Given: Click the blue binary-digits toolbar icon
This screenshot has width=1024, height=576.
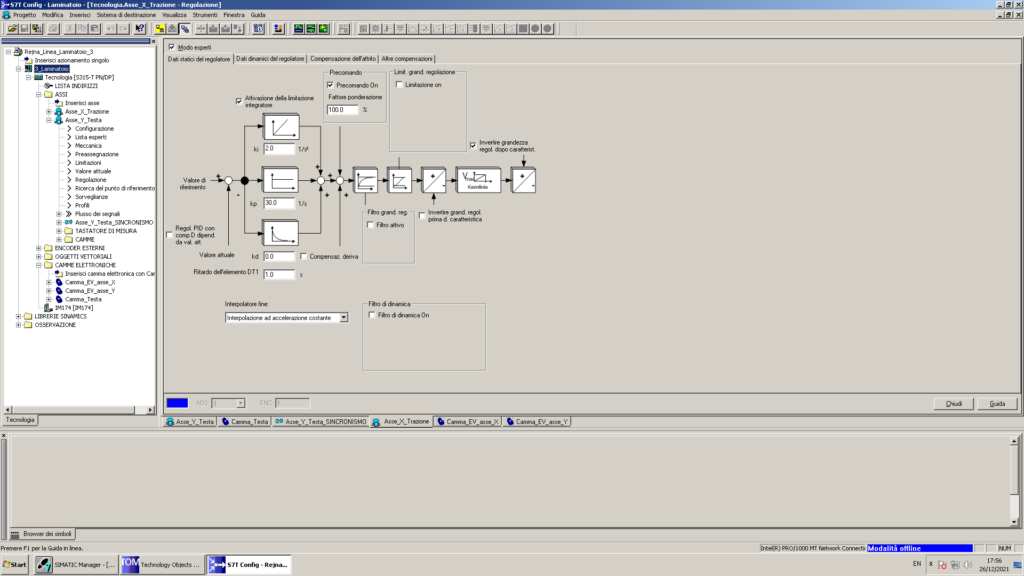Looking at the screenshot, I should (258, 29).
